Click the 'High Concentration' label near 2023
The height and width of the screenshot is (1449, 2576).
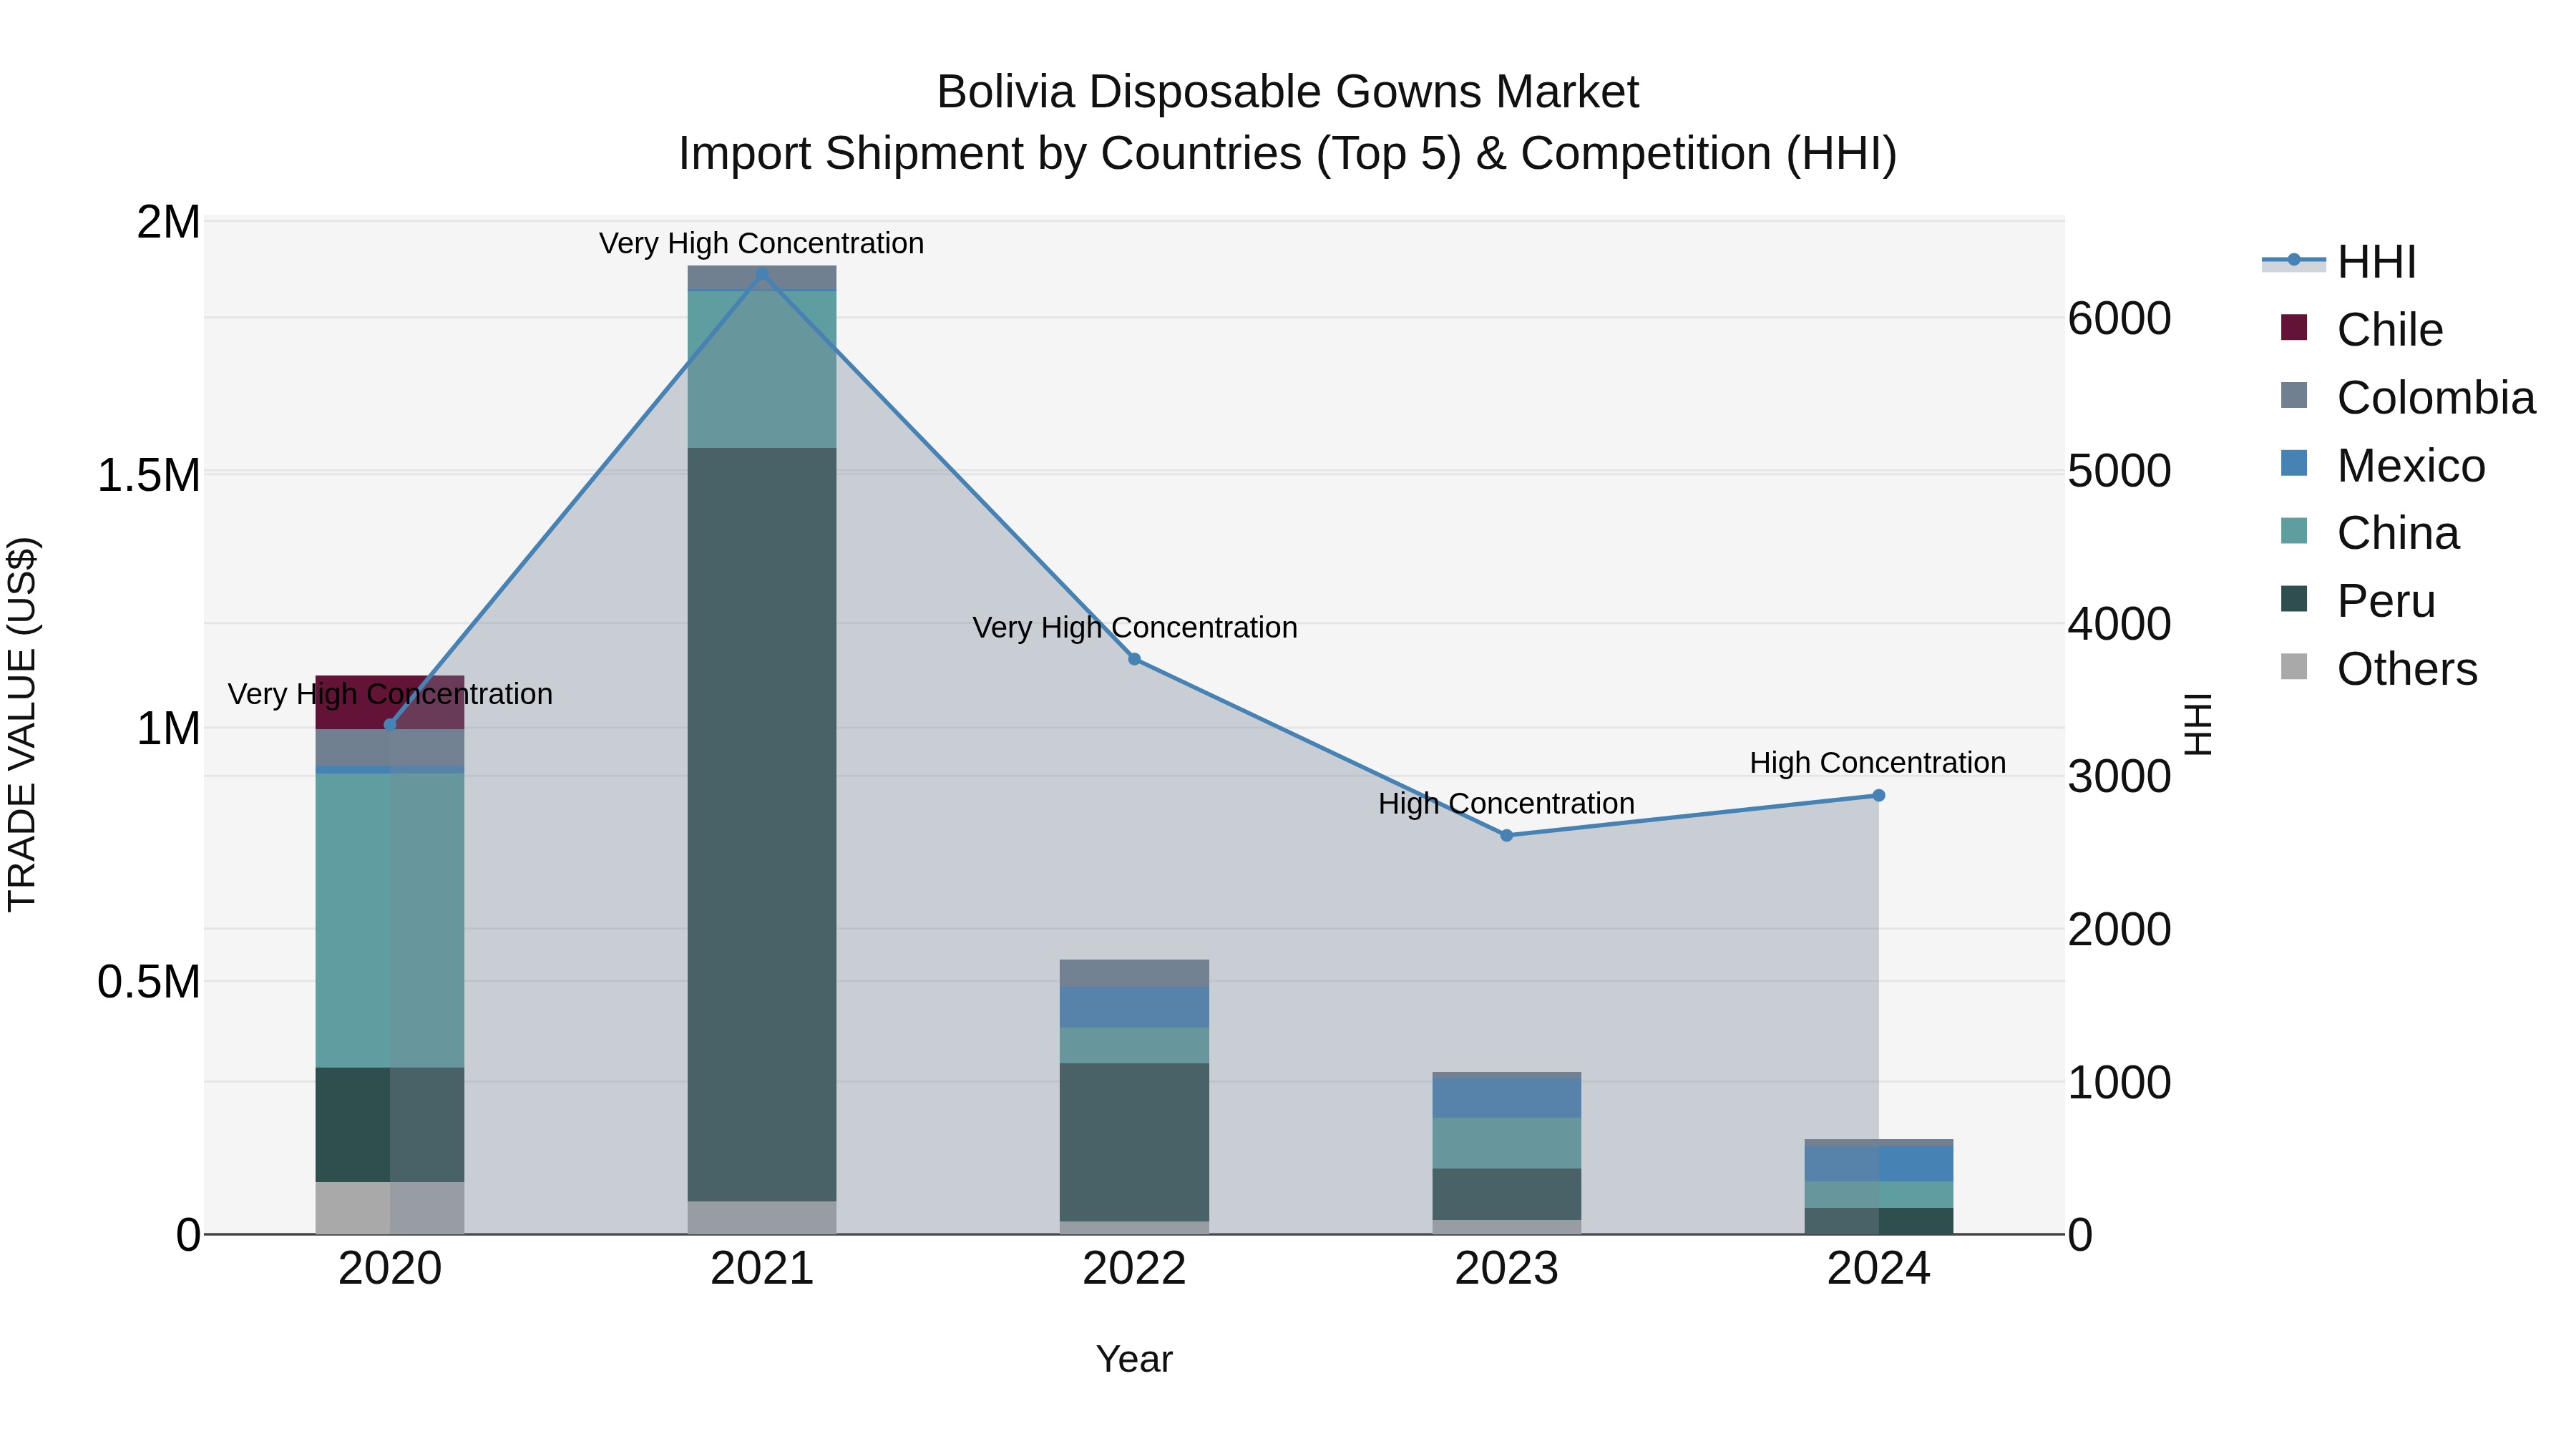coord(1507,803)
